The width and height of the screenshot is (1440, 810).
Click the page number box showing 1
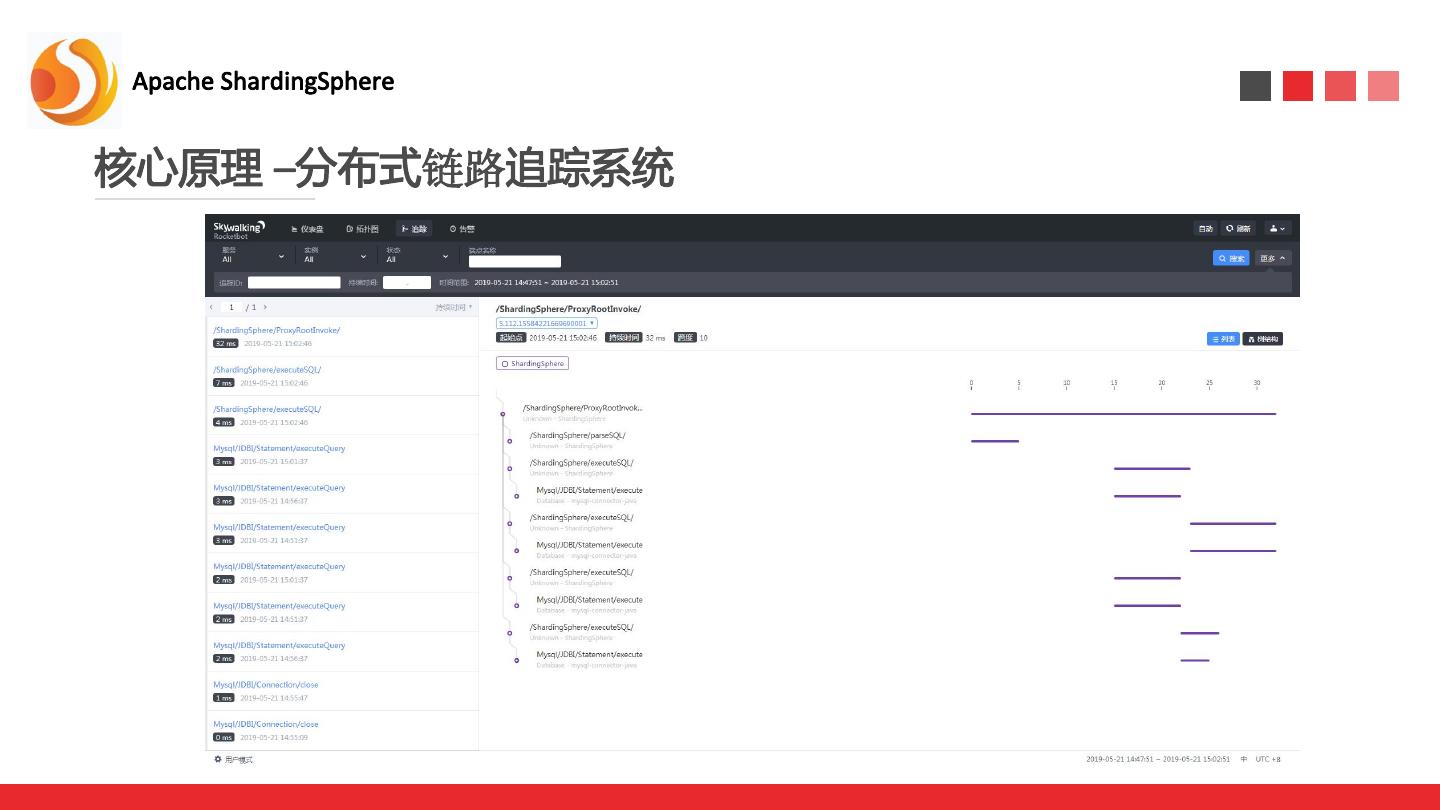(231, 307)
